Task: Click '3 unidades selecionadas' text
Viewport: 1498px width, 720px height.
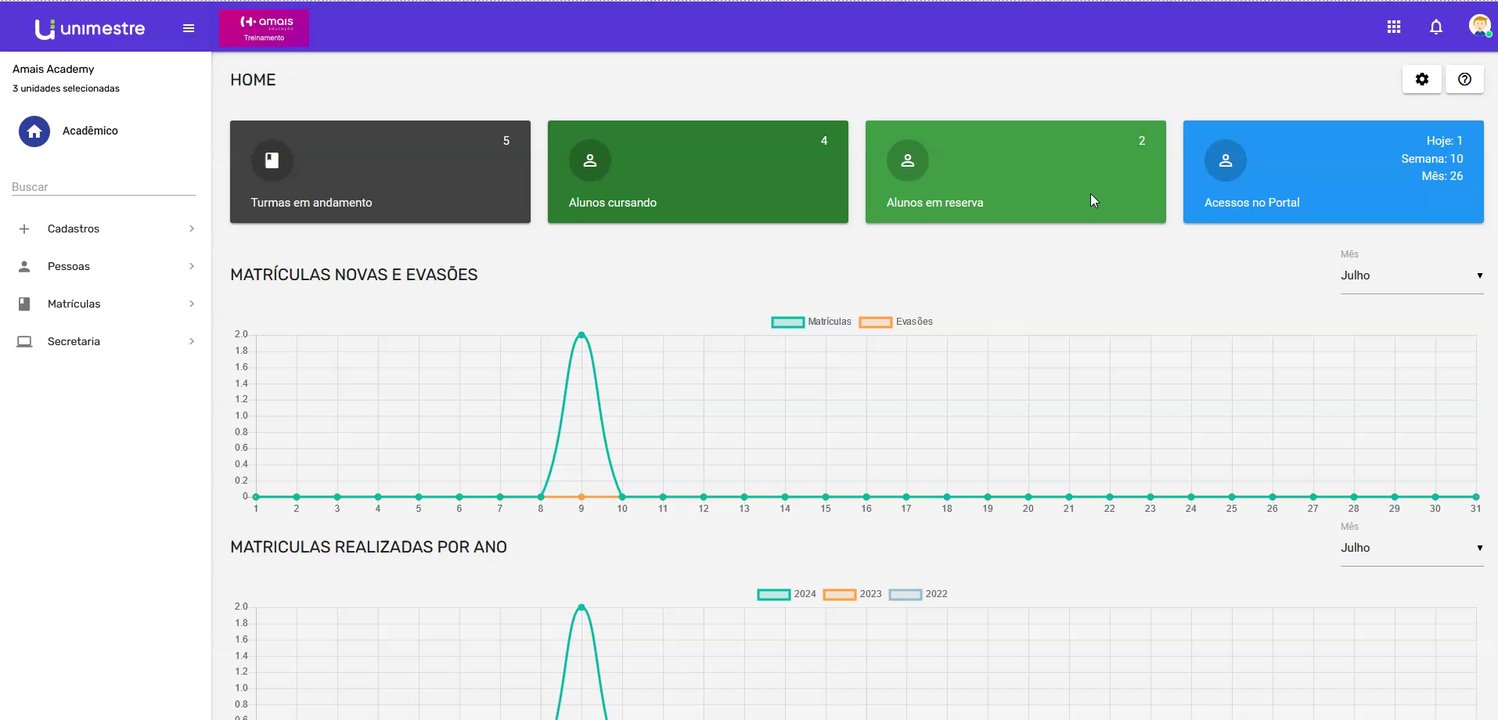Action: pos(66,89)
